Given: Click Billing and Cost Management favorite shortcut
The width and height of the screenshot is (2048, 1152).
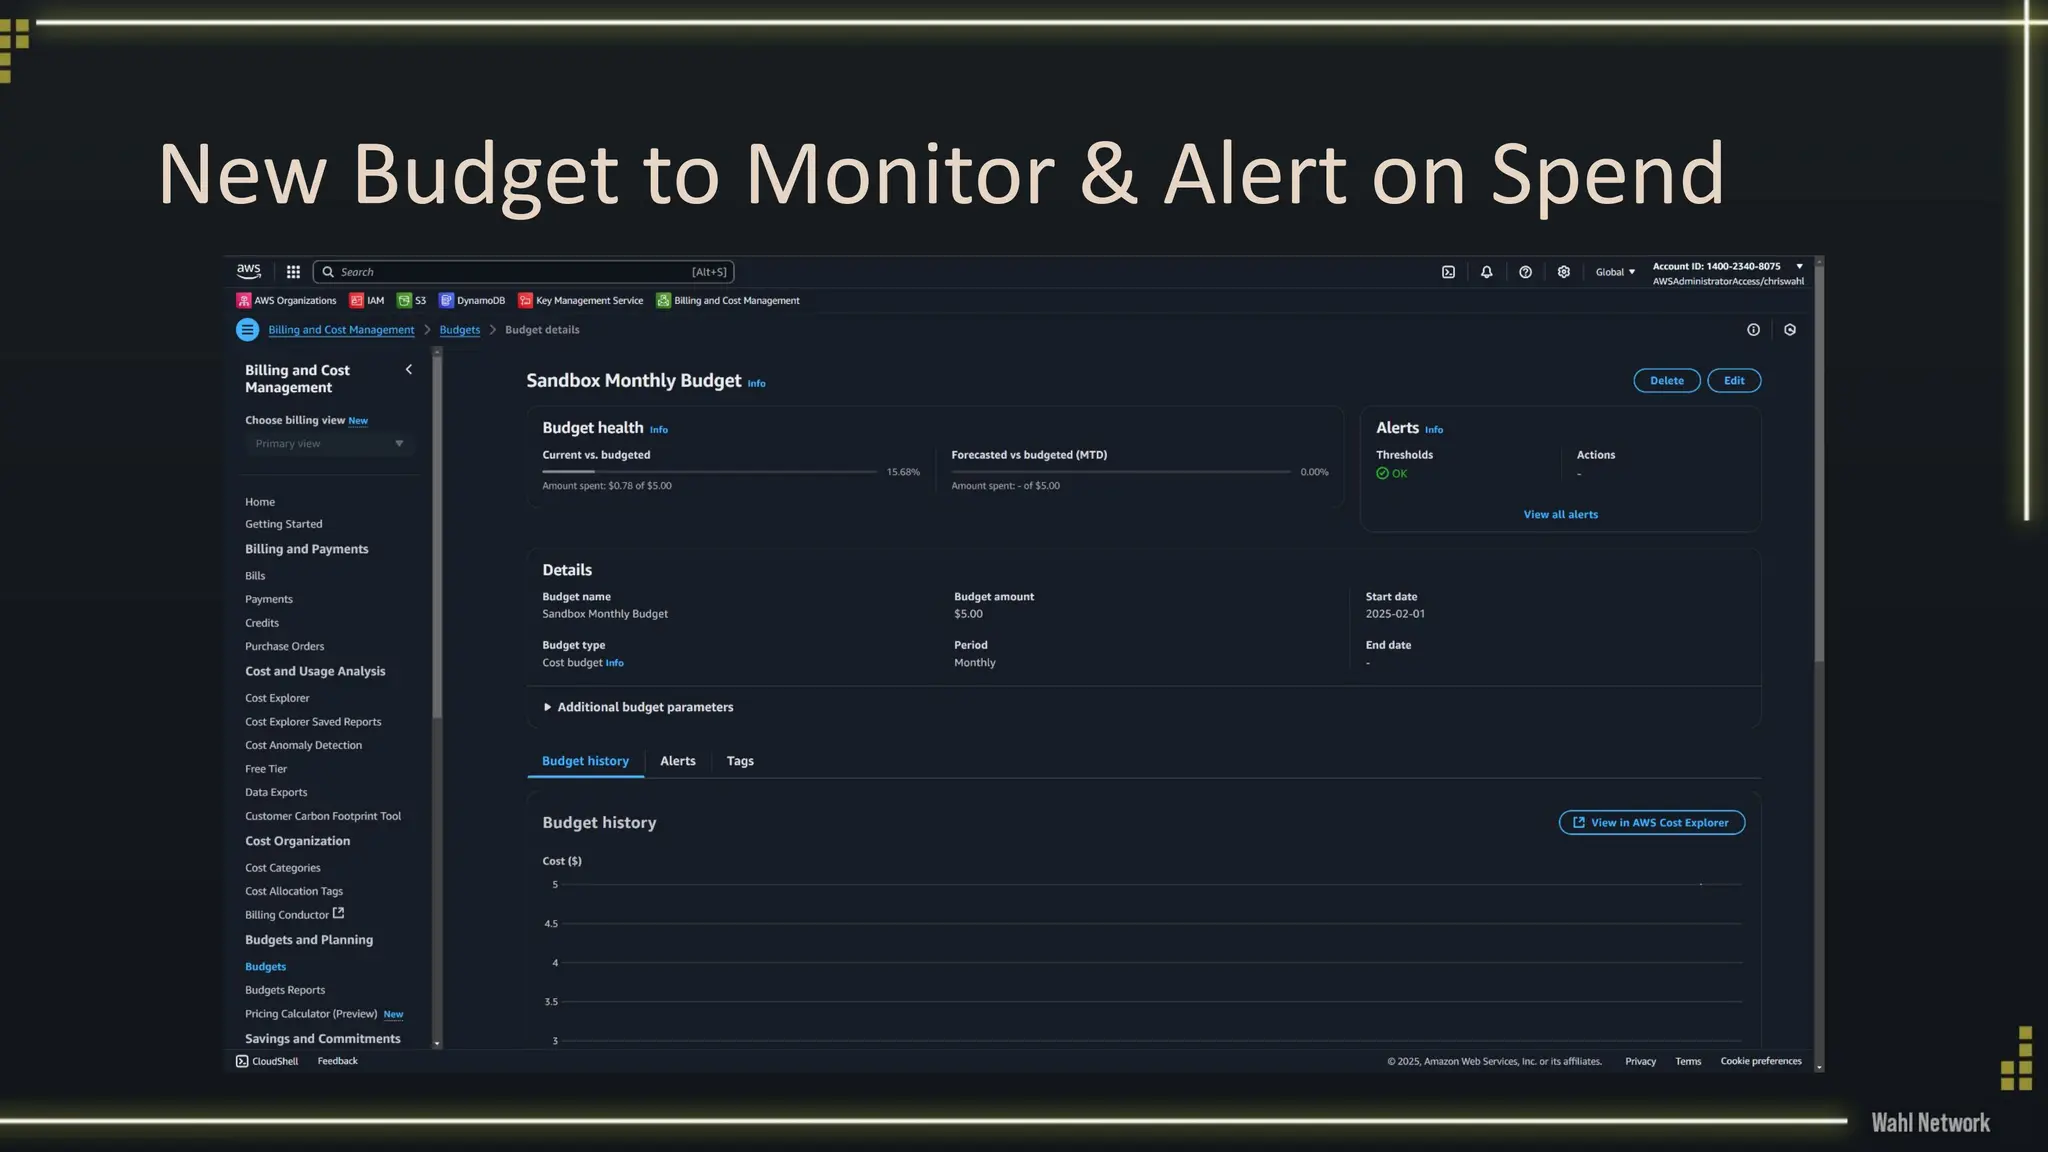Looking at the screenshot, I should click(x=728, y=300).
